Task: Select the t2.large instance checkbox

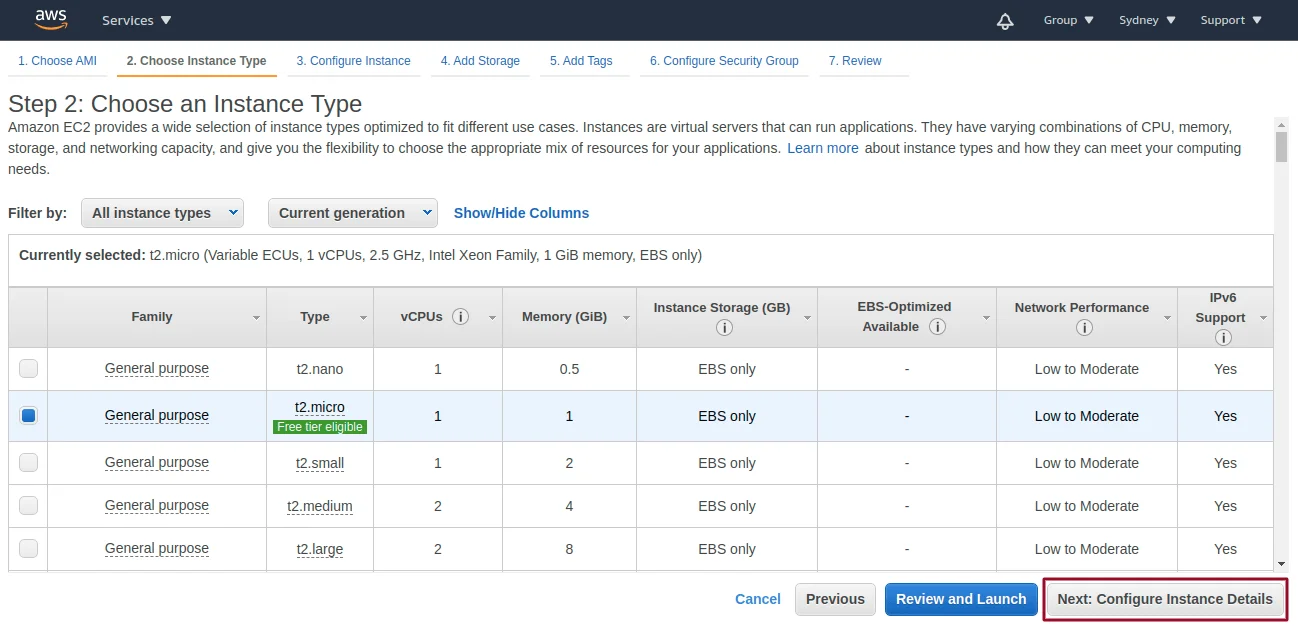Action: coord(29,549)
